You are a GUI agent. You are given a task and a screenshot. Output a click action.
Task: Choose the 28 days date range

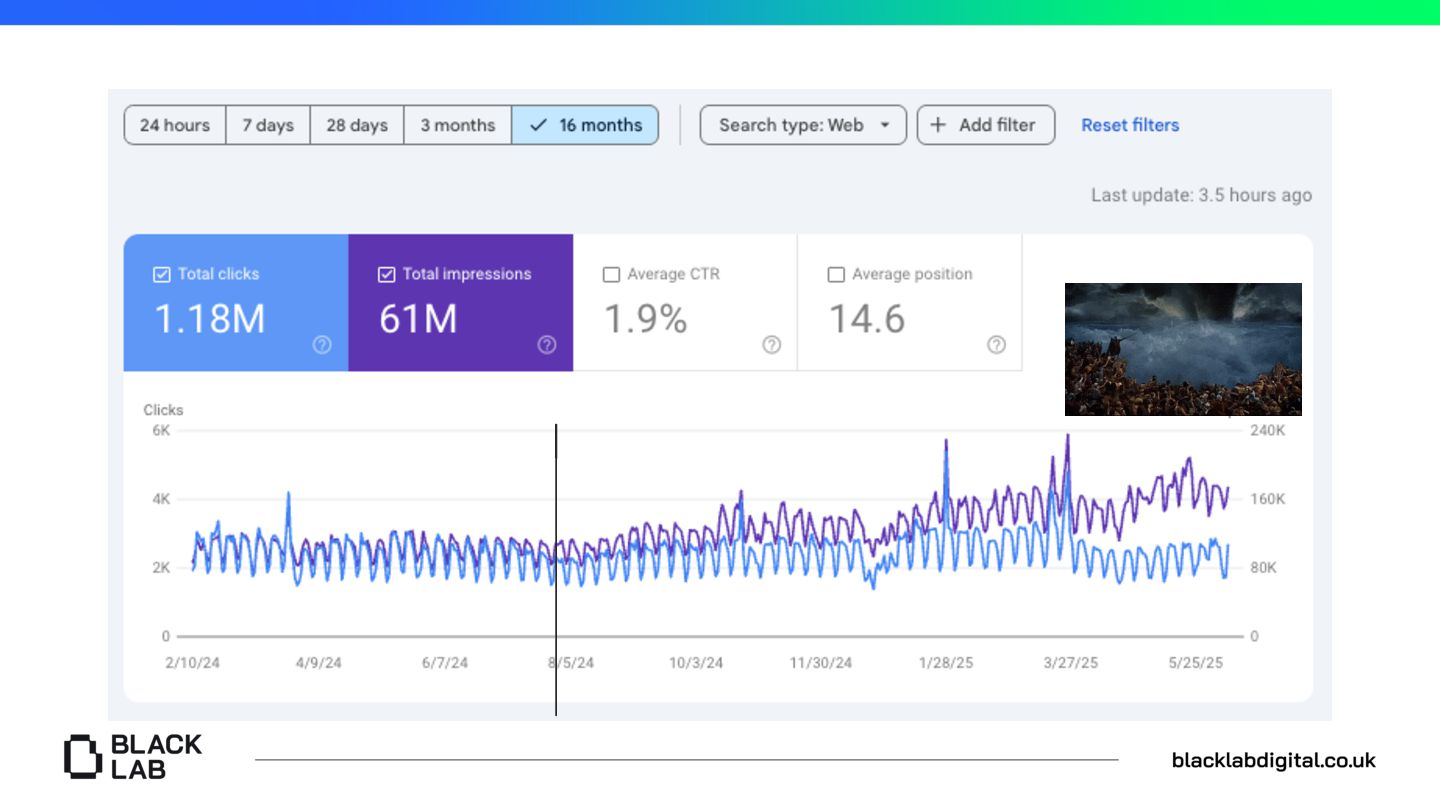click(357, 125)
